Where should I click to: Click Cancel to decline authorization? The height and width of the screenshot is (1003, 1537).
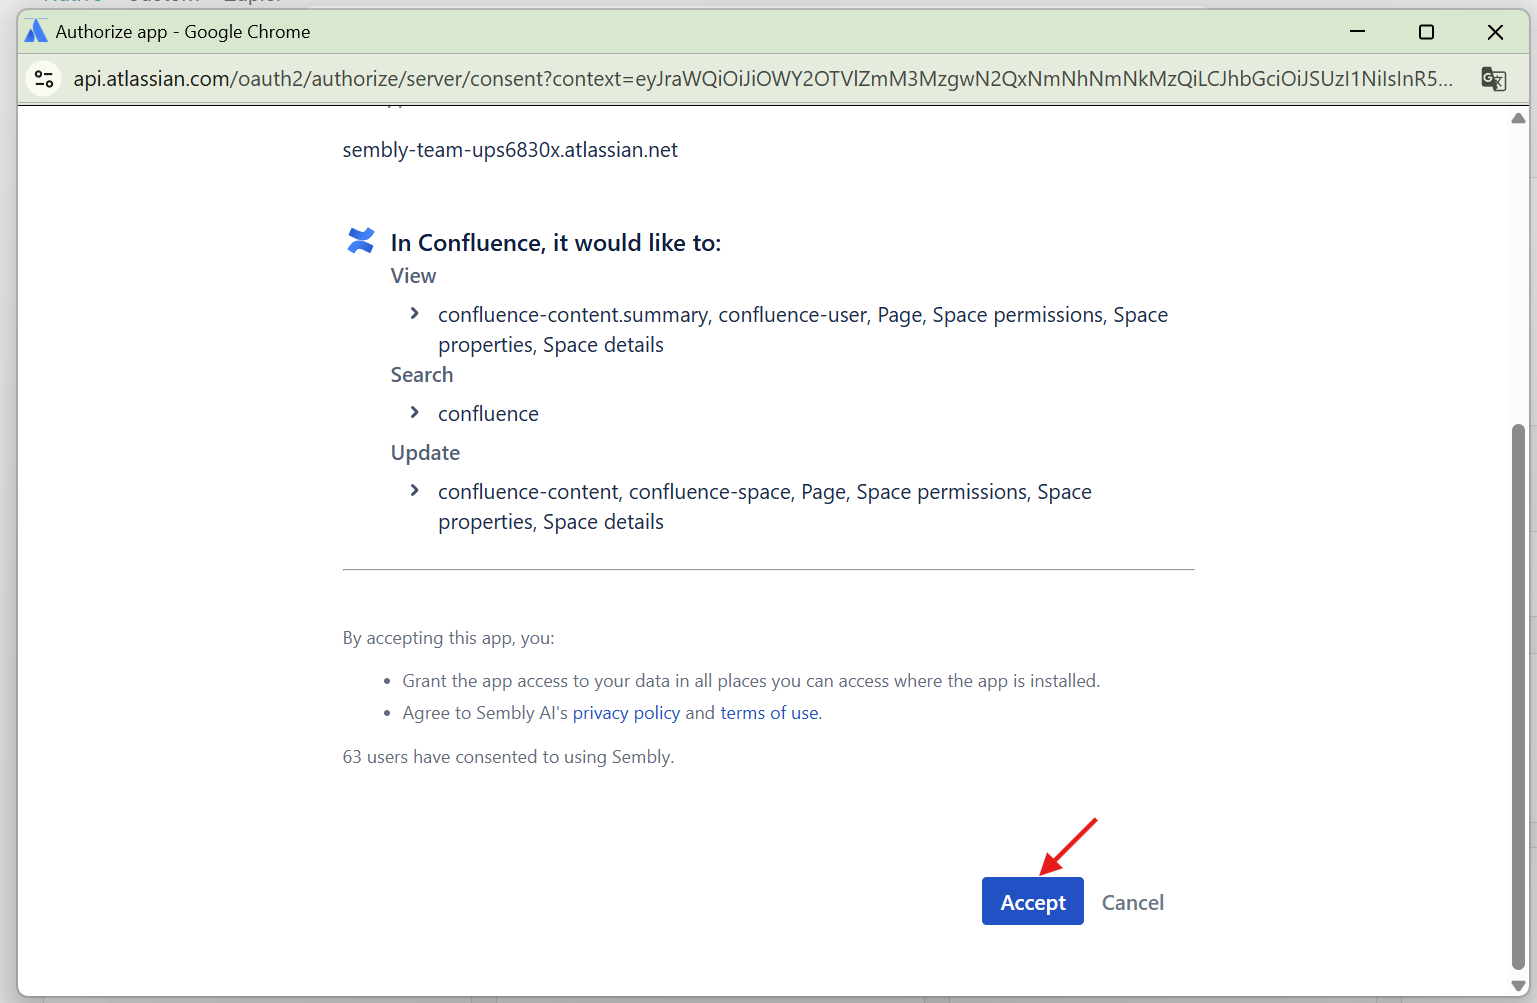(1132, 902)
